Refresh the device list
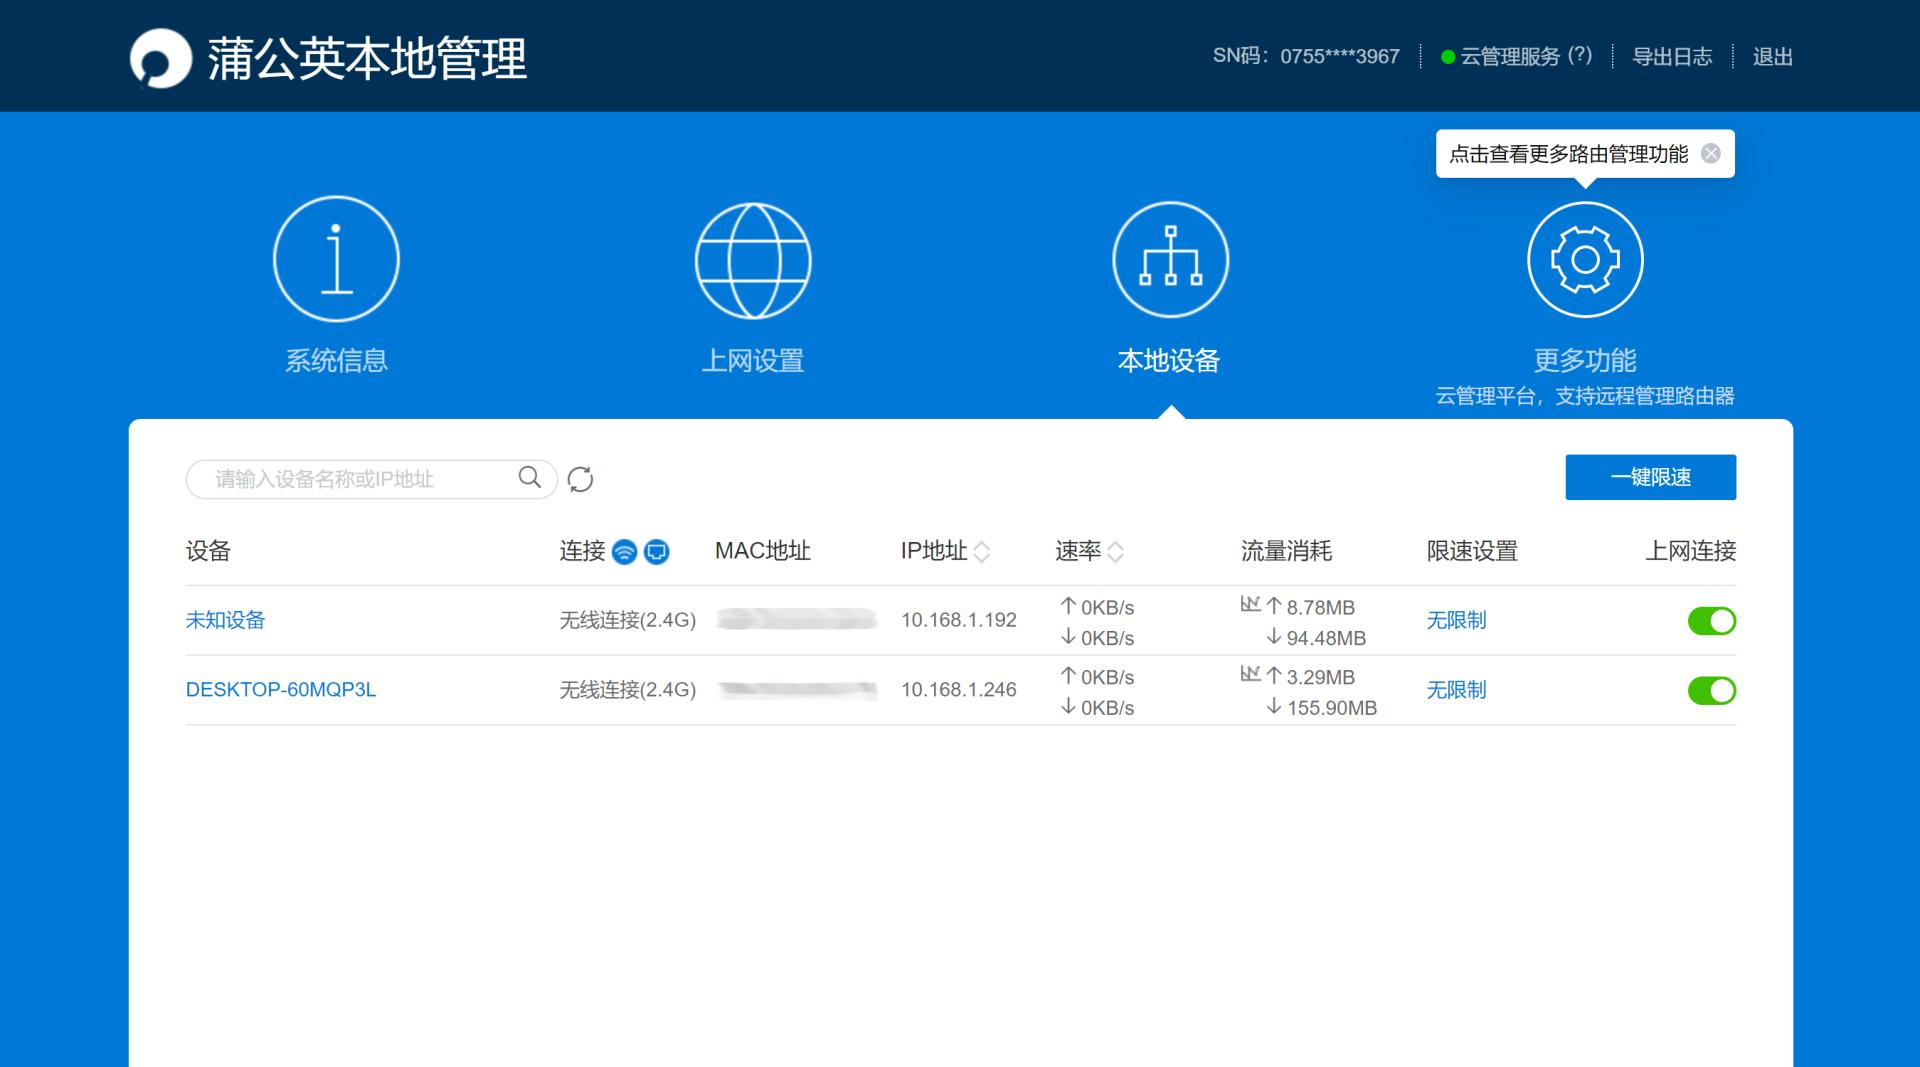This screenshot has height=1067, width=1920. click(x=581, y=479)
